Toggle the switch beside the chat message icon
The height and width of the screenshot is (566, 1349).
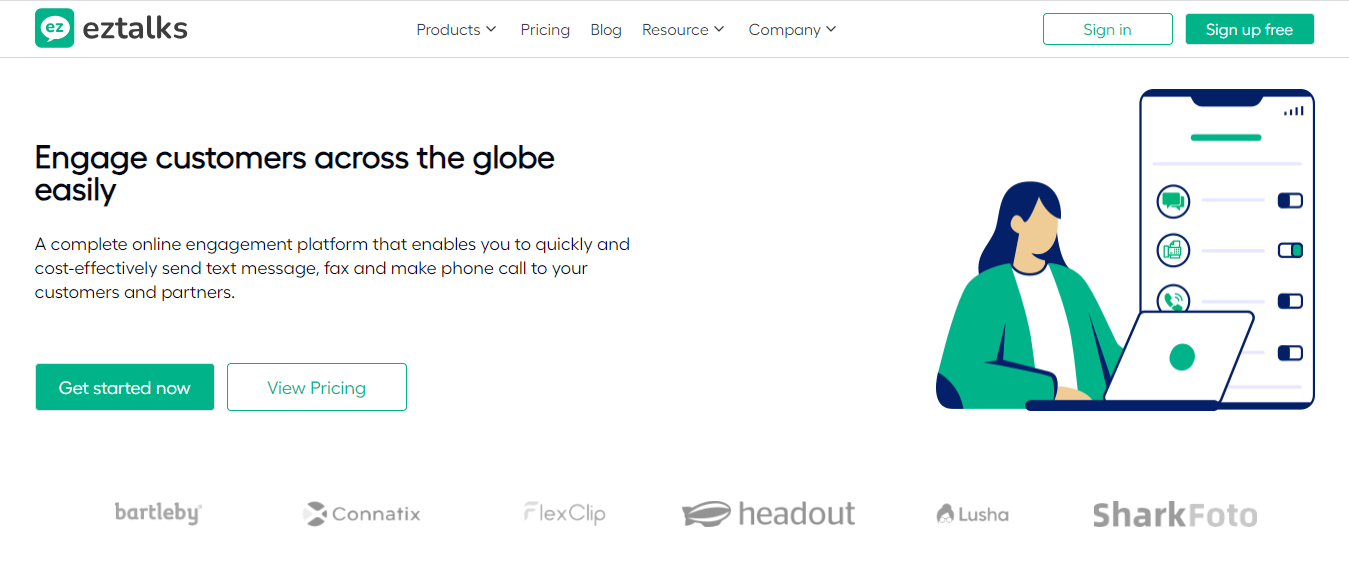1290,201
